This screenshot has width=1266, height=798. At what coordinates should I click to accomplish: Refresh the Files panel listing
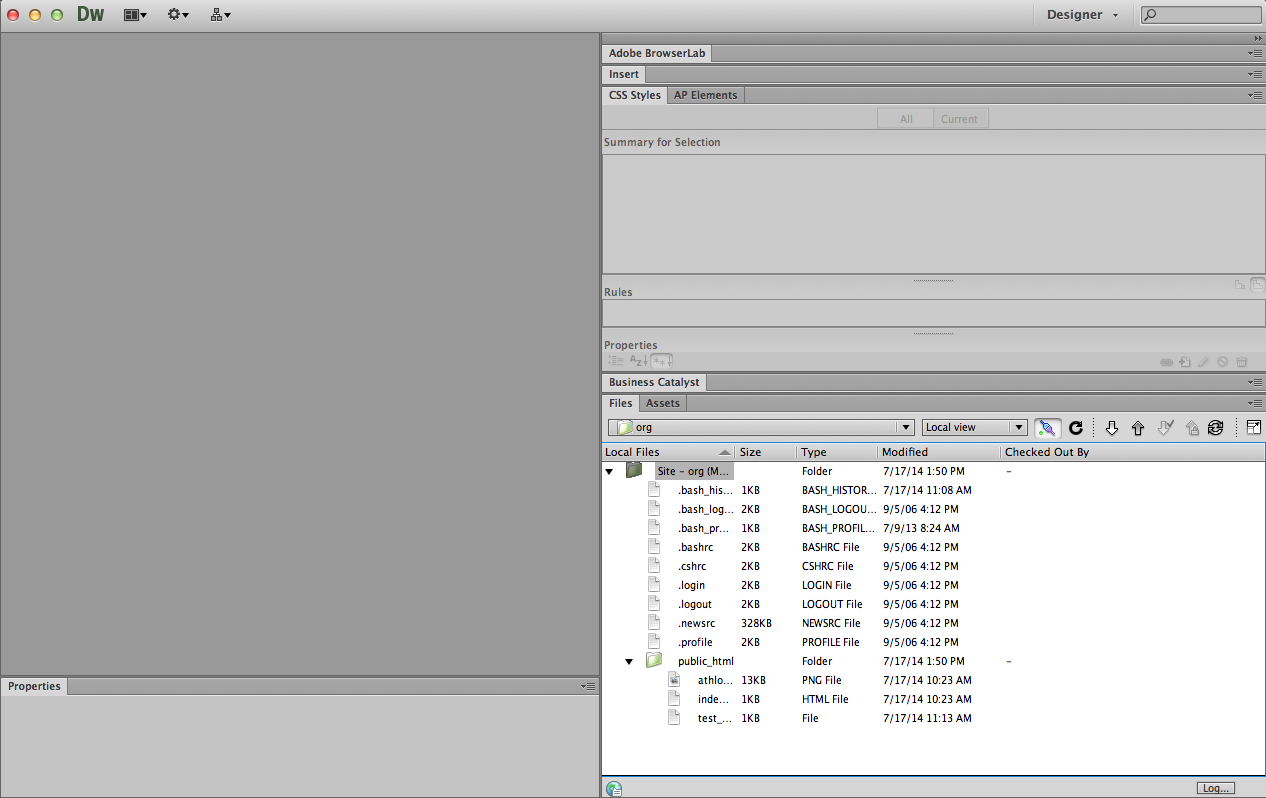(x=1076, y=428)
